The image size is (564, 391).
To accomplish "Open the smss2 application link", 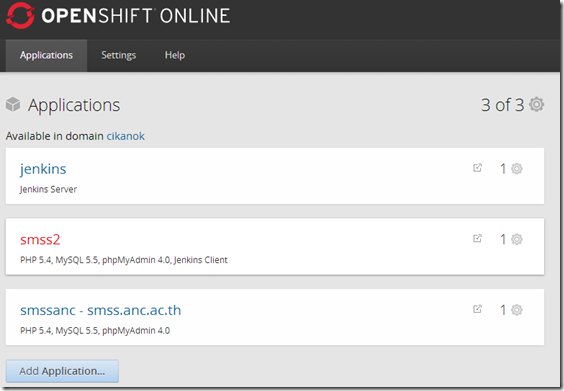I will click(40, 240).
